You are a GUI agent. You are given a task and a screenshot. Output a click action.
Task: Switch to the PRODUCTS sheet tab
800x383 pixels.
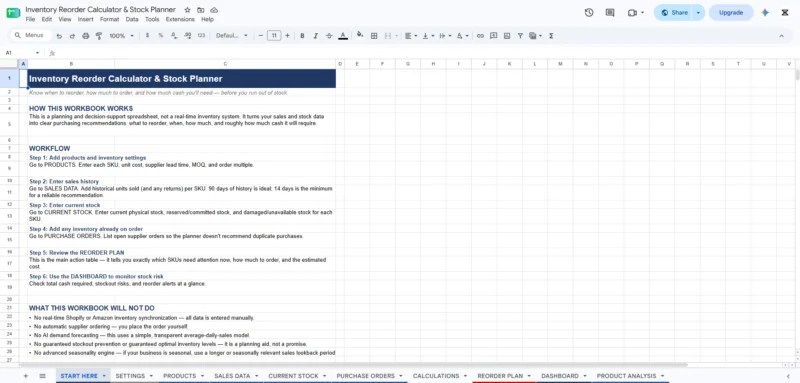(x=183, y=376)
